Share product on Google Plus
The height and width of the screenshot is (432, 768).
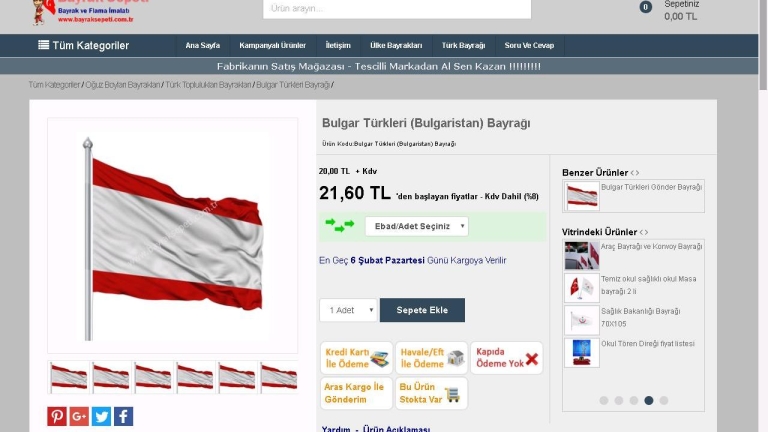79,416
